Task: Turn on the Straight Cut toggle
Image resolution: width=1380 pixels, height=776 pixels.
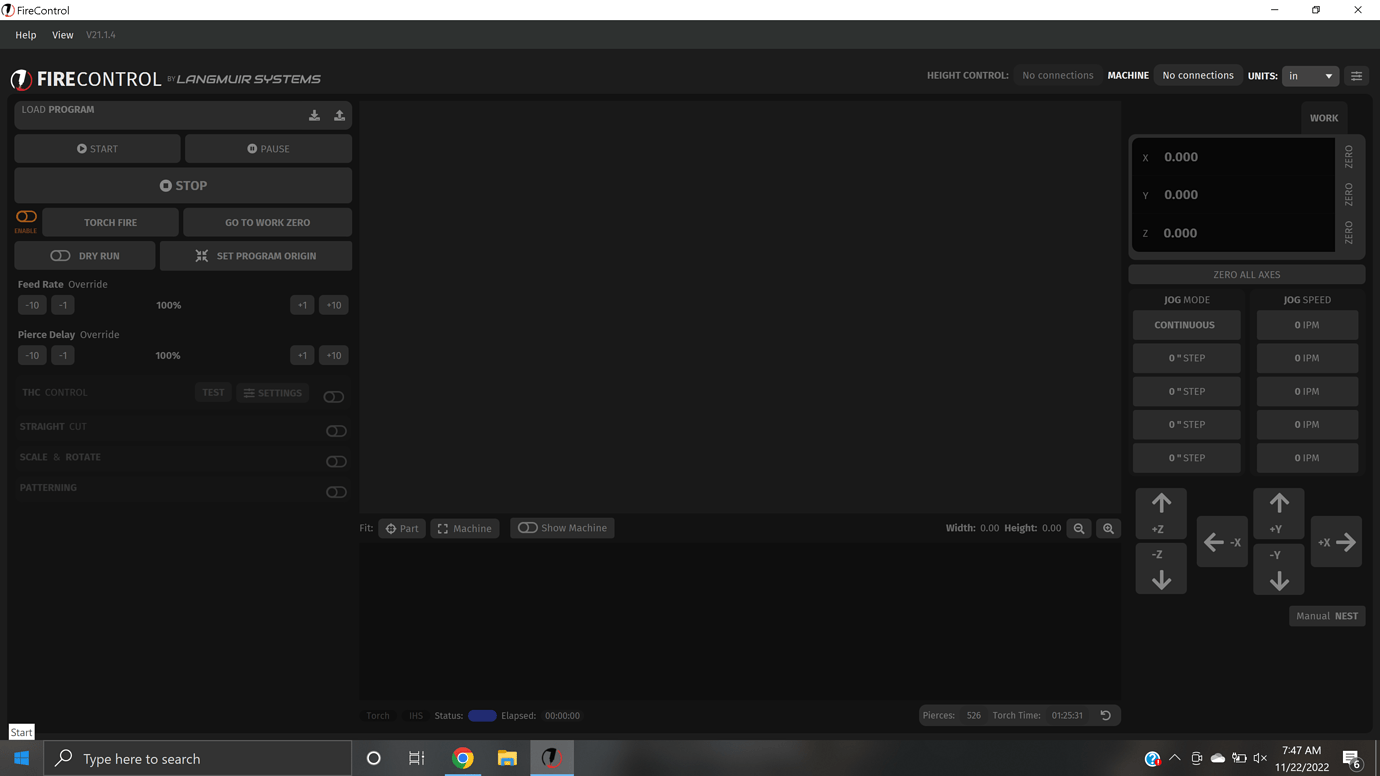Action: pos(336,431)
